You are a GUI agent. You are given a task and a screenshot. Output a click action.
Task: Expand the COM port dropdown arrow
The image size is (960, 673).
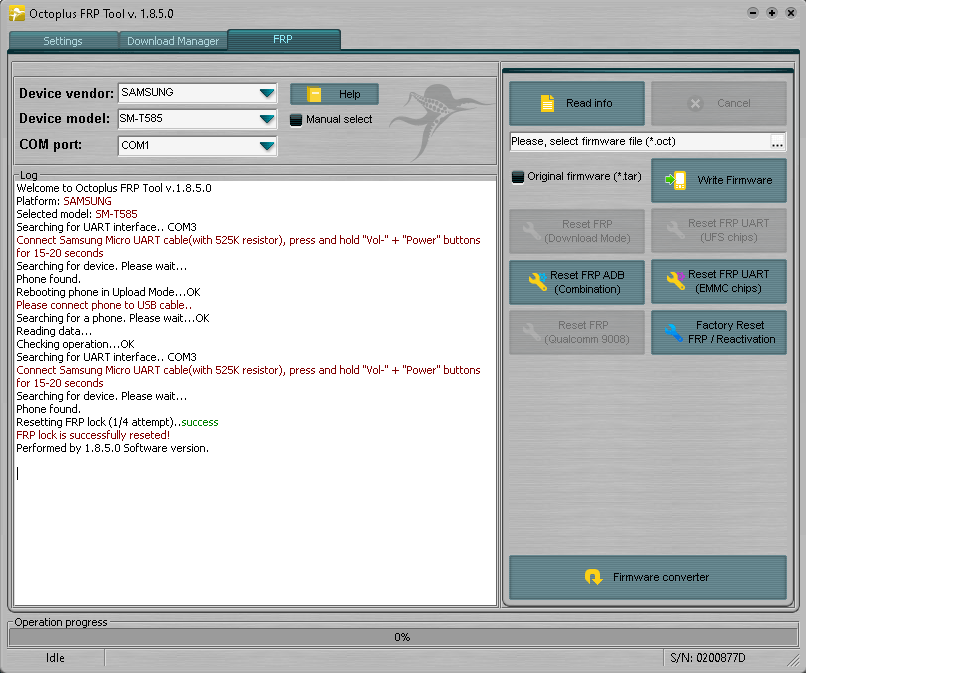pos(266,146)
